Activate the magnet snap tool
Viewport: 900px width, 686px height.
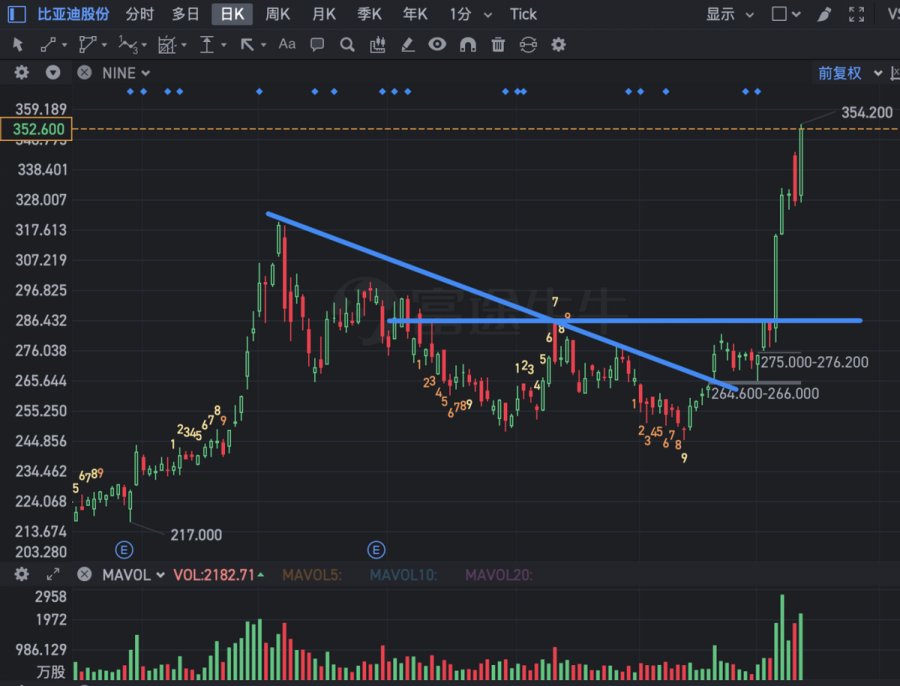click(468, 44)
